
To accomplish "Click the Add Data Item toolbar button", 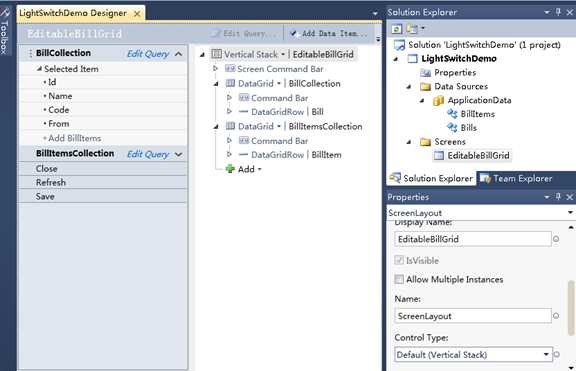I will point(328,33).
